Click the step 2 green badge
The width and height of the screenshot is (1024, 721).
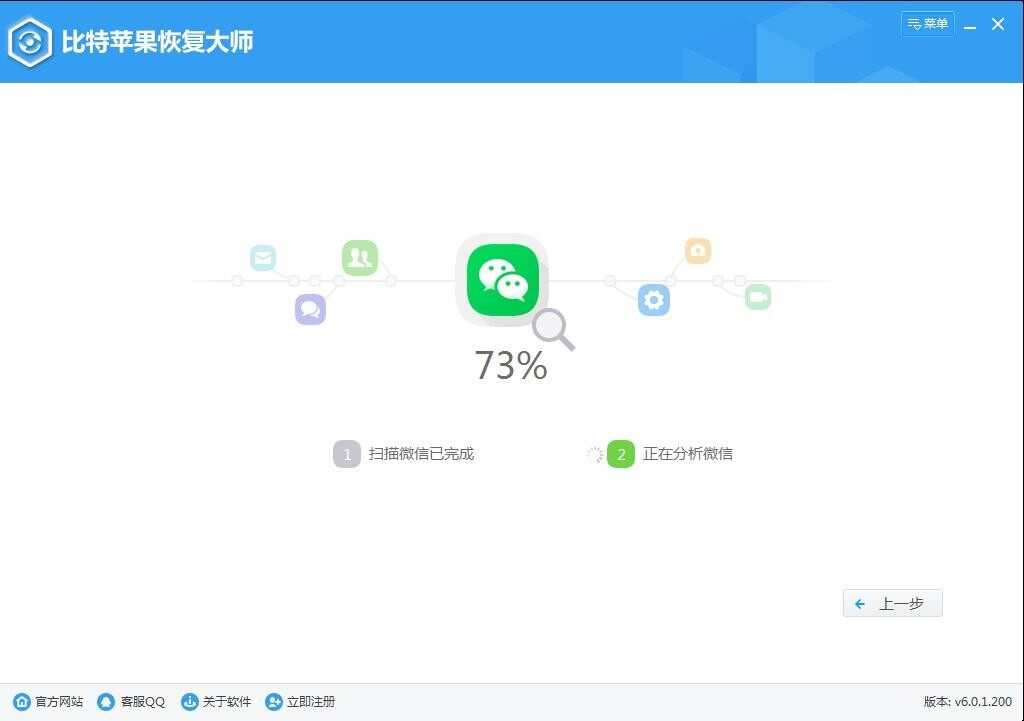coord(621,454)
